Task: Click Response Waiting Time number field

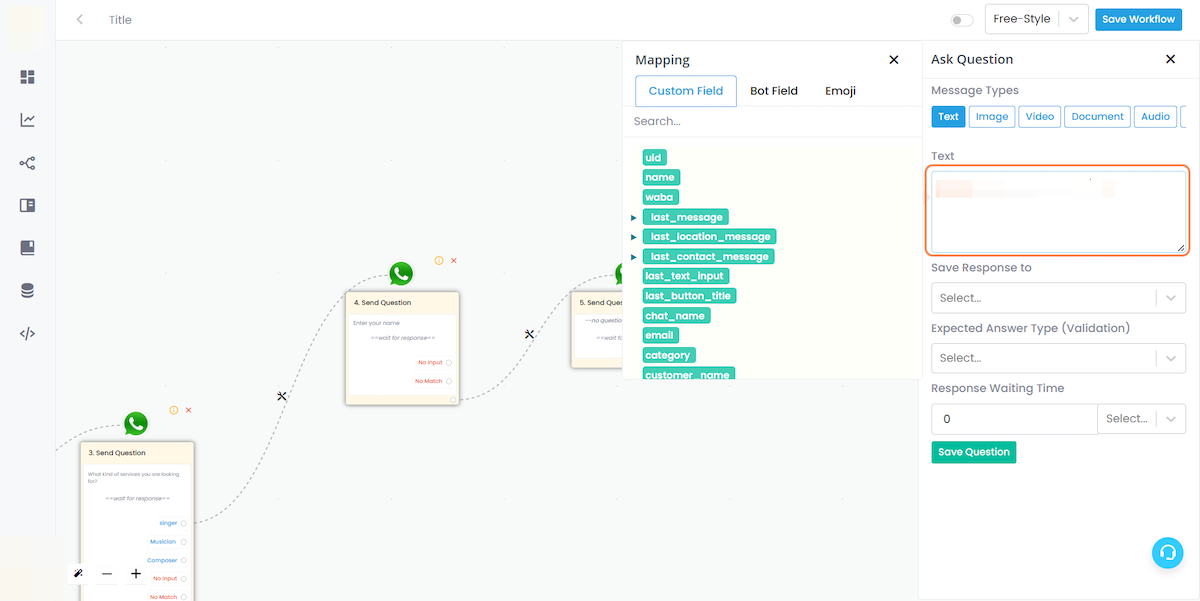Action: pos(1014,419)
